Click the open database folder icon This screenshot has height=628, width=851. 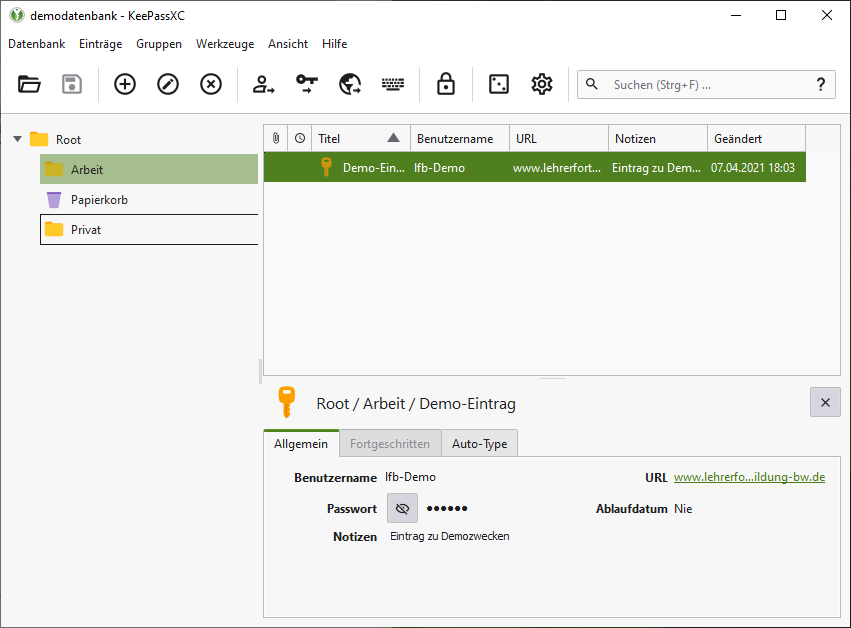[30, 85]
